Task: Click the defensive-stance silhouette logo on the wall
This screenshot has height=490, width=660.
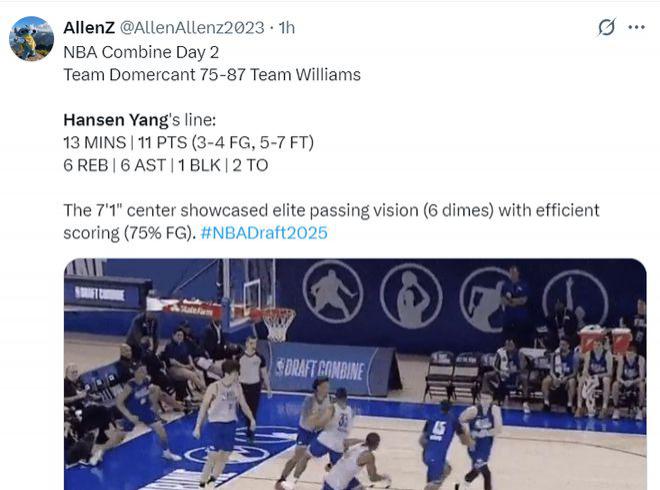Action: pos(333,292)
